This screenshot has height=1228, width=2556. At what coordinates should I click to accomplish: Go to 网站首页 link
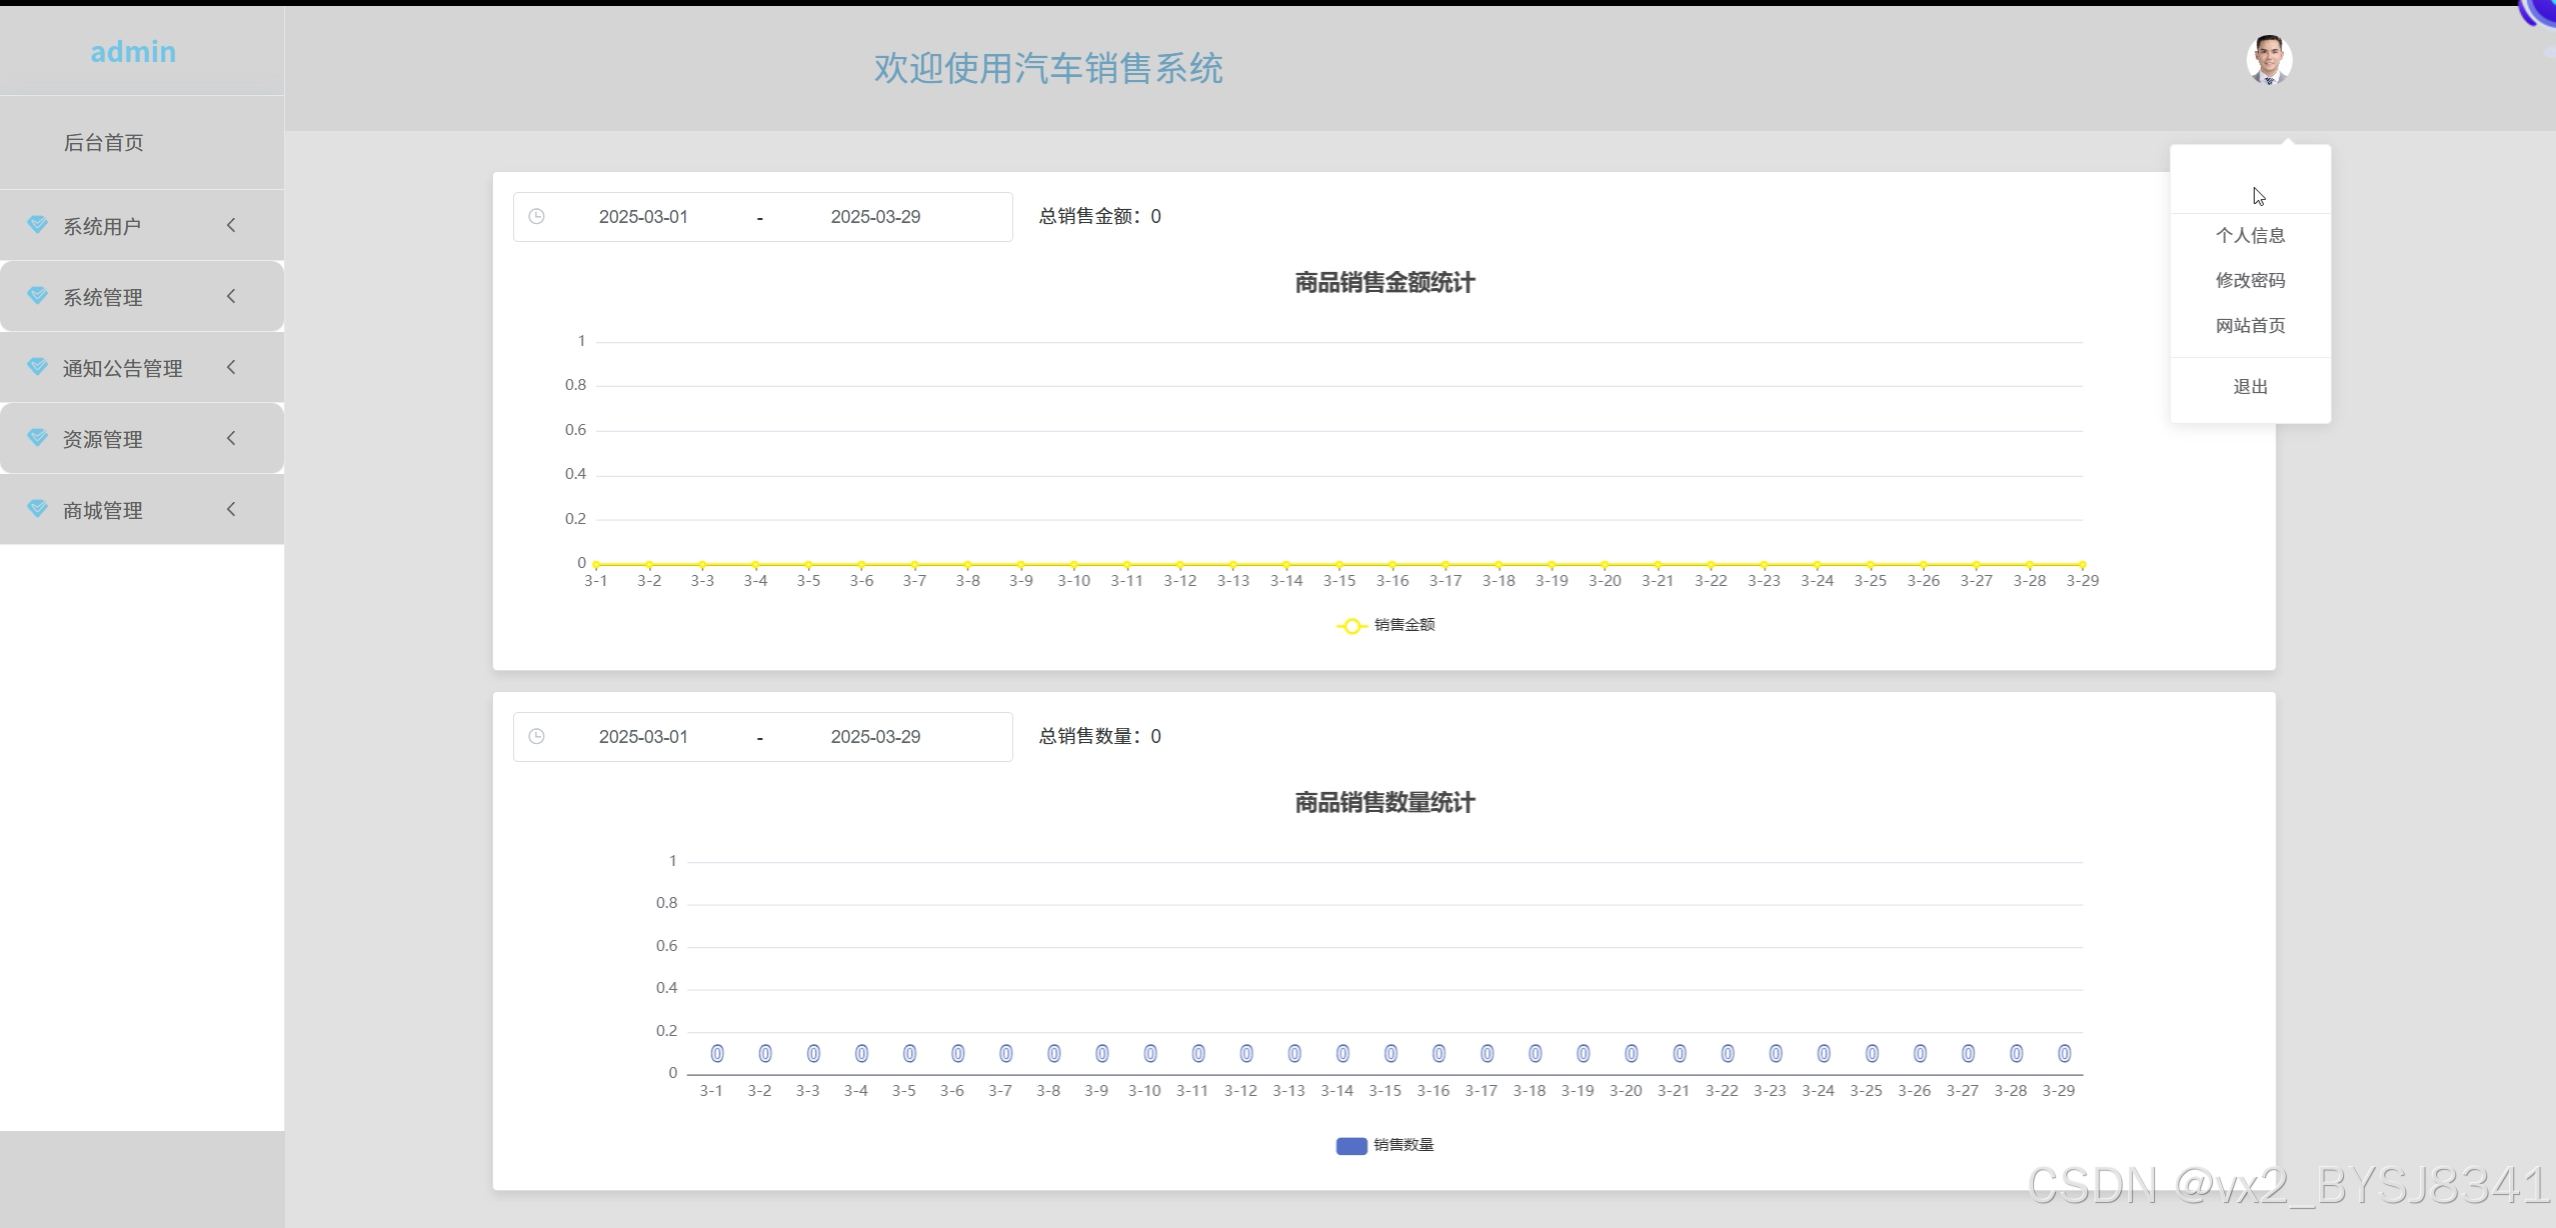(x=2250, y=325)
